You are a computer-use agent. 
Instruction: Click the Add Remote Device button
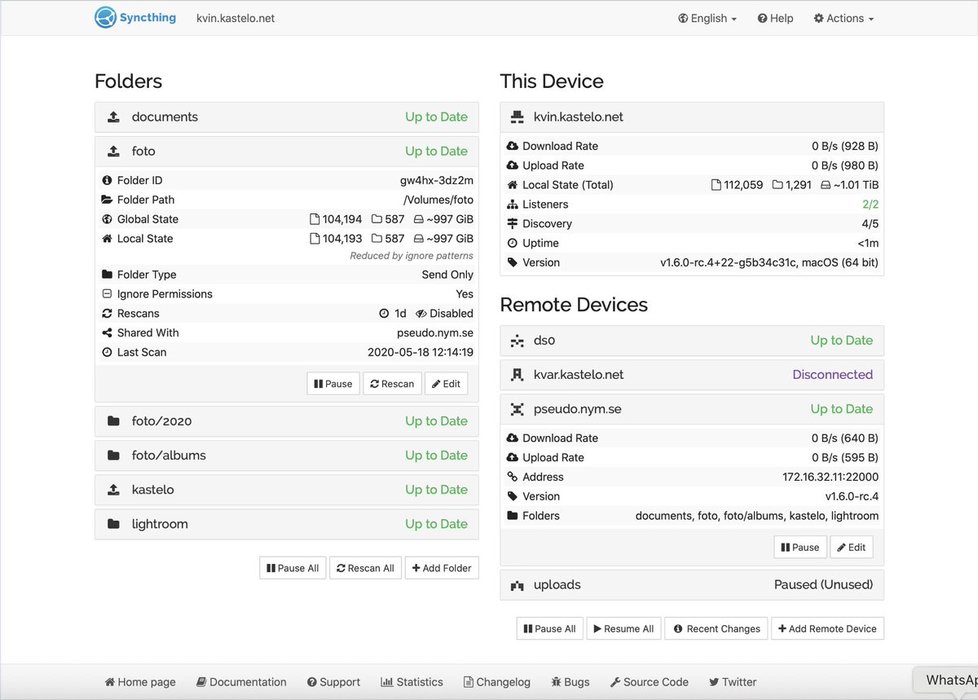[827, 629]
